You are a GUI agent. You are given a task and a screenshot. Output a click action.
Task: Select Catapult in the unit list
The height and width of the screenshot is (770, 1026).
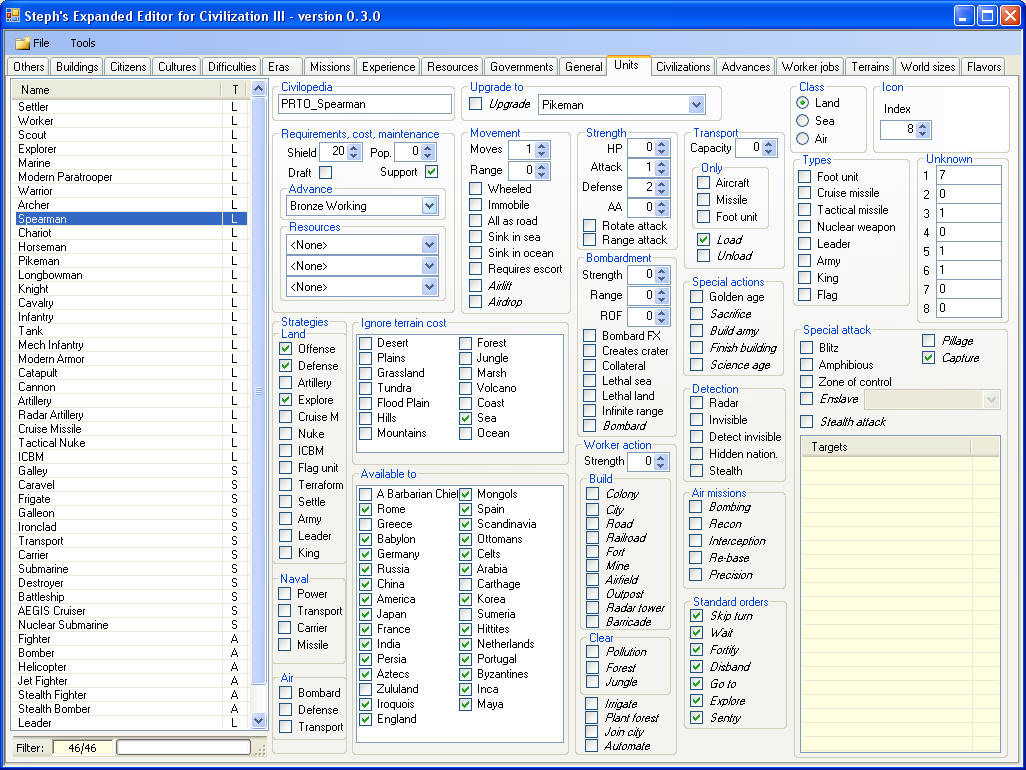click(131, 373)
